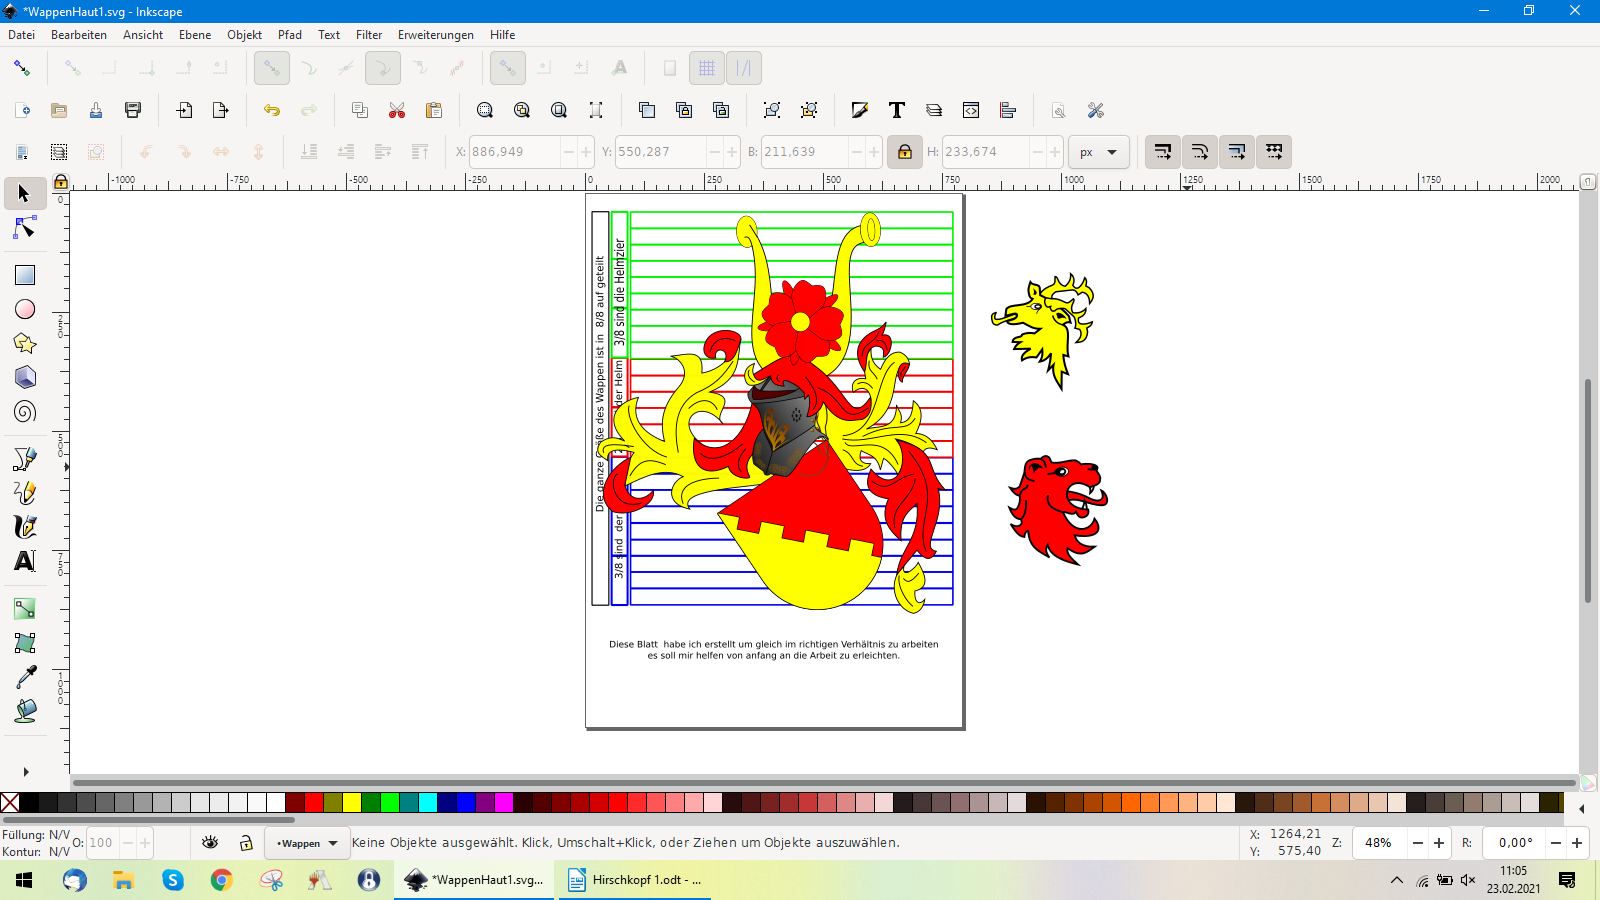
Task: Click the Cut scissors icon
Action: [x=397, y=110]
